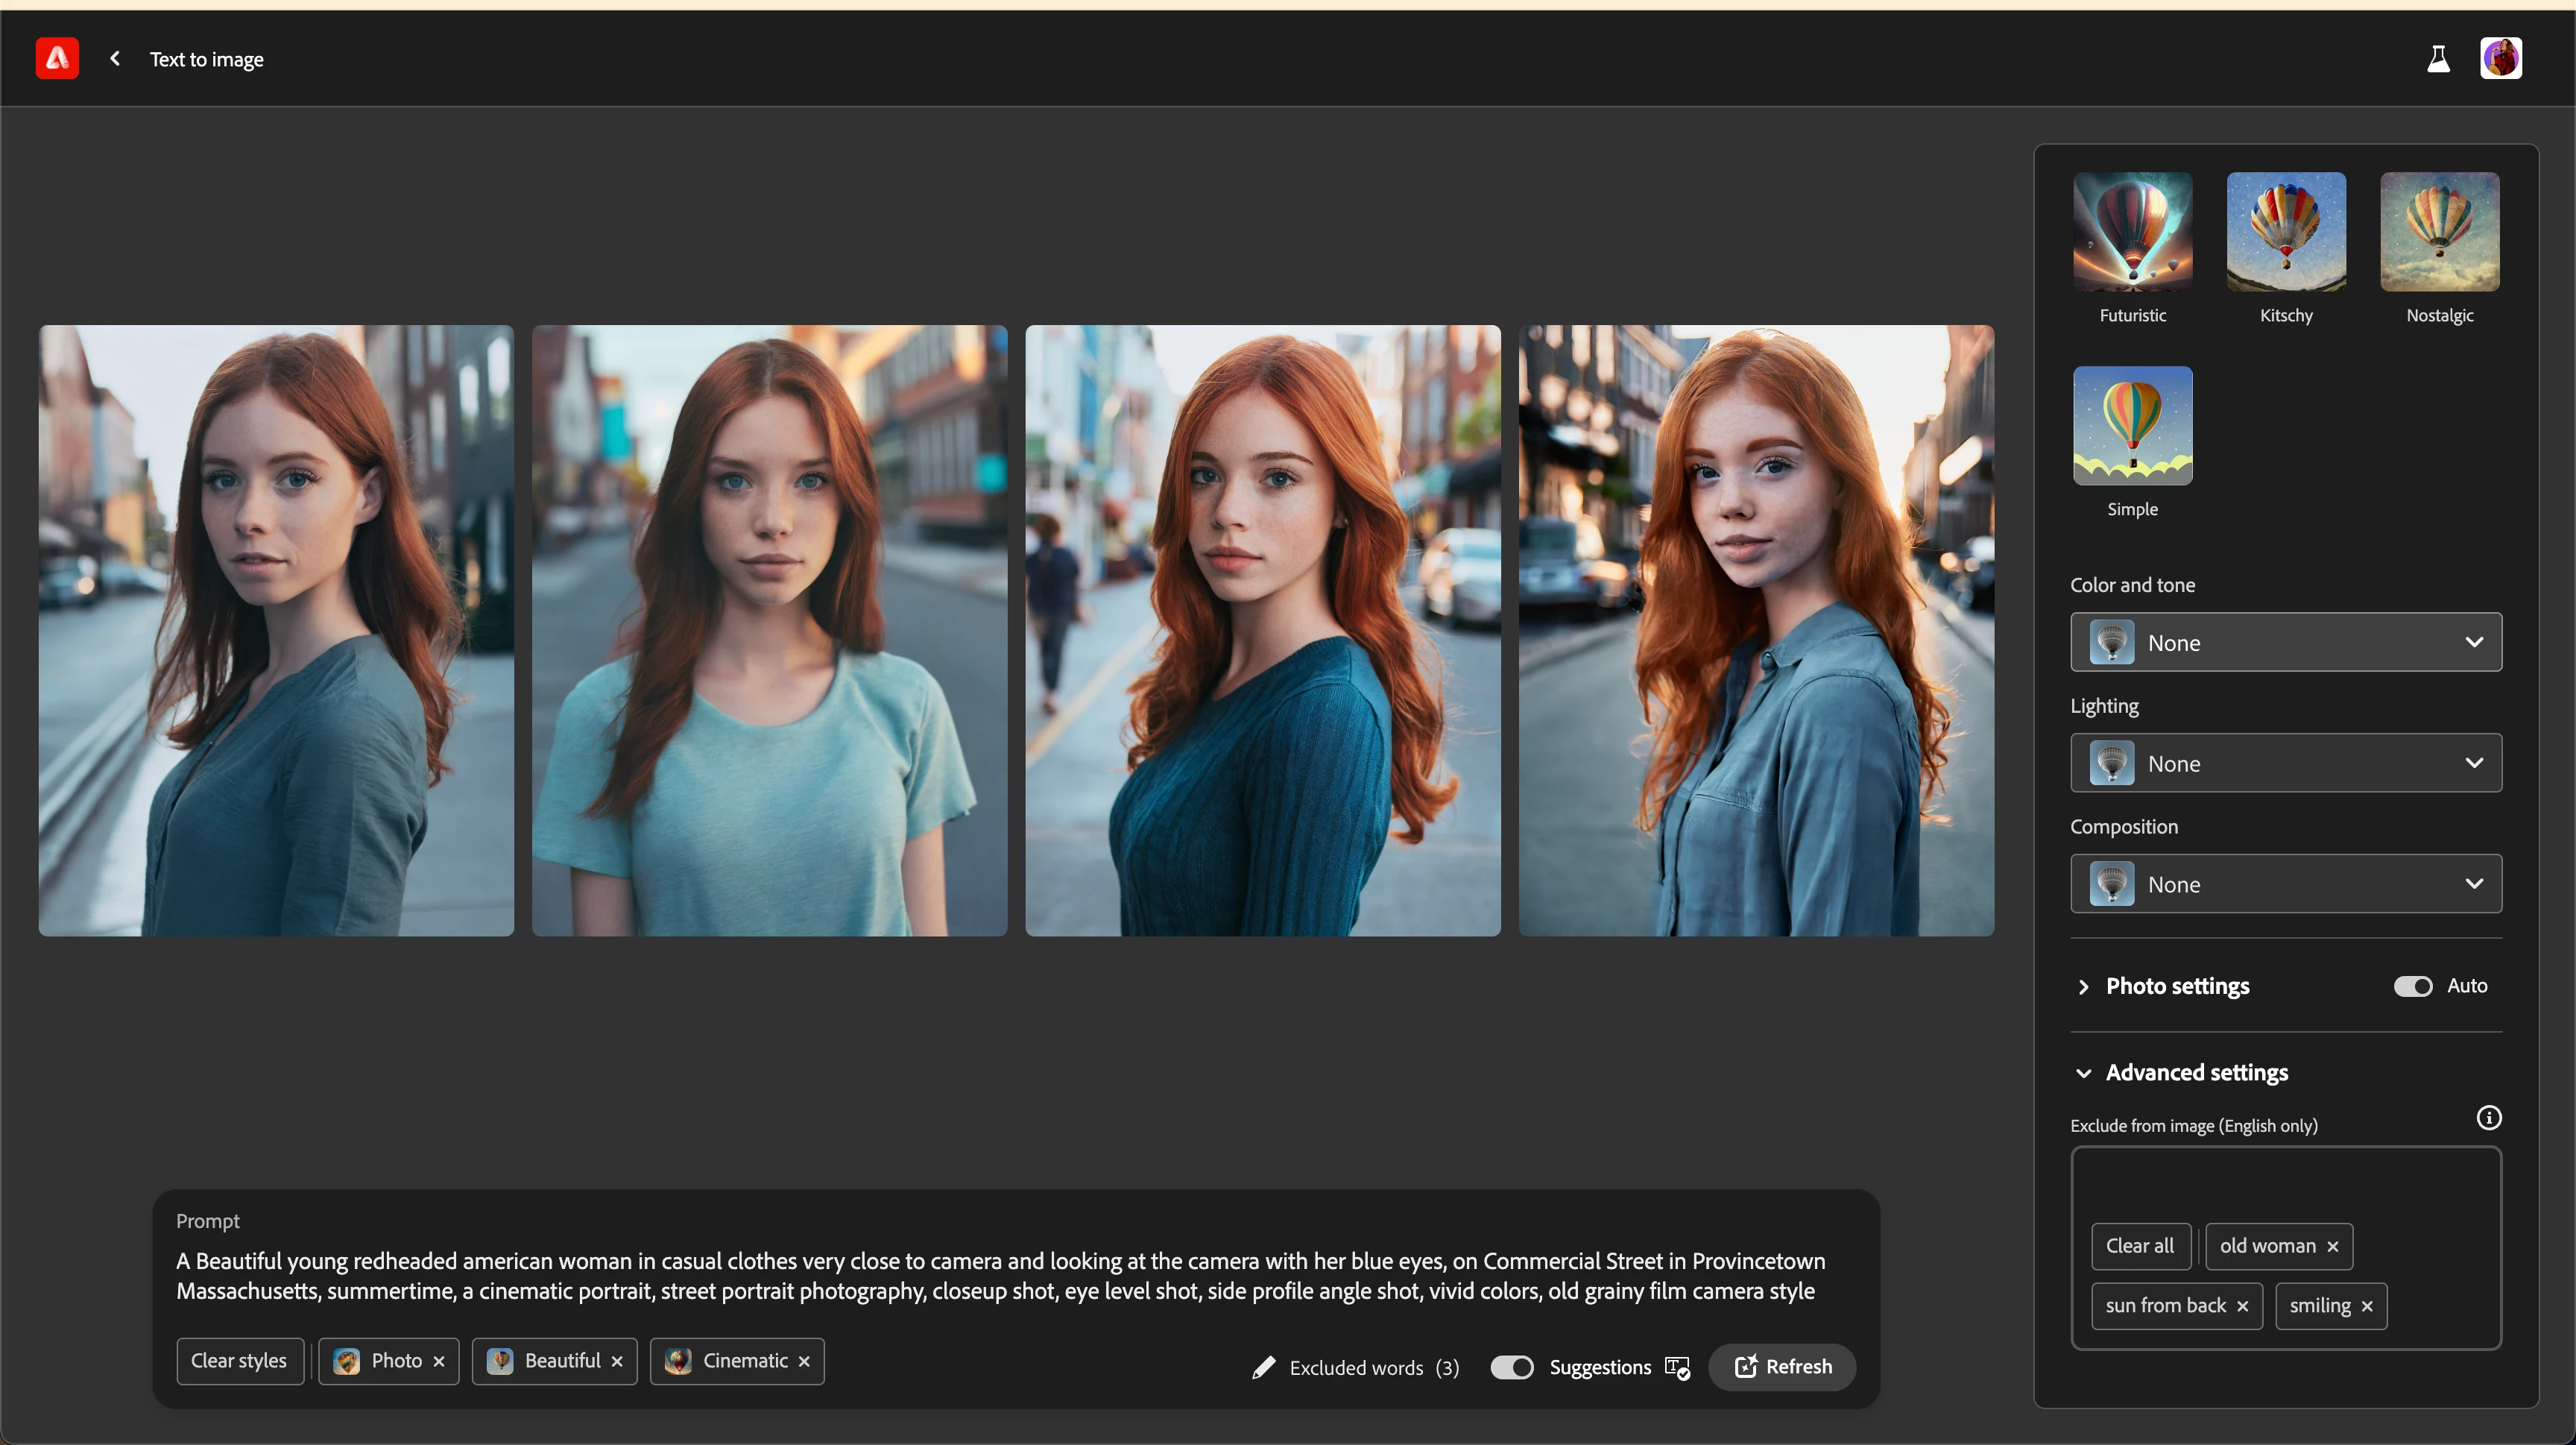Collapse the Advanced settings section
Image resolution: width=2576 pixels, height=1445 pixels.
(2084, 1073)
